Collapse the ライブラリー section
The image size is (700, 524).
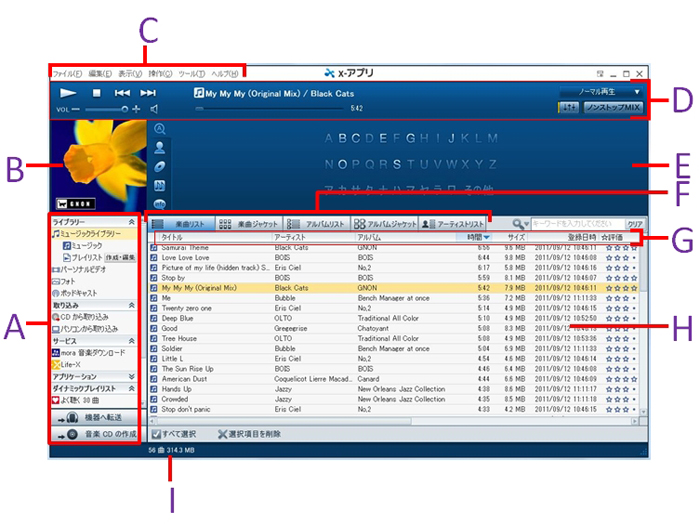coord(132,220)
